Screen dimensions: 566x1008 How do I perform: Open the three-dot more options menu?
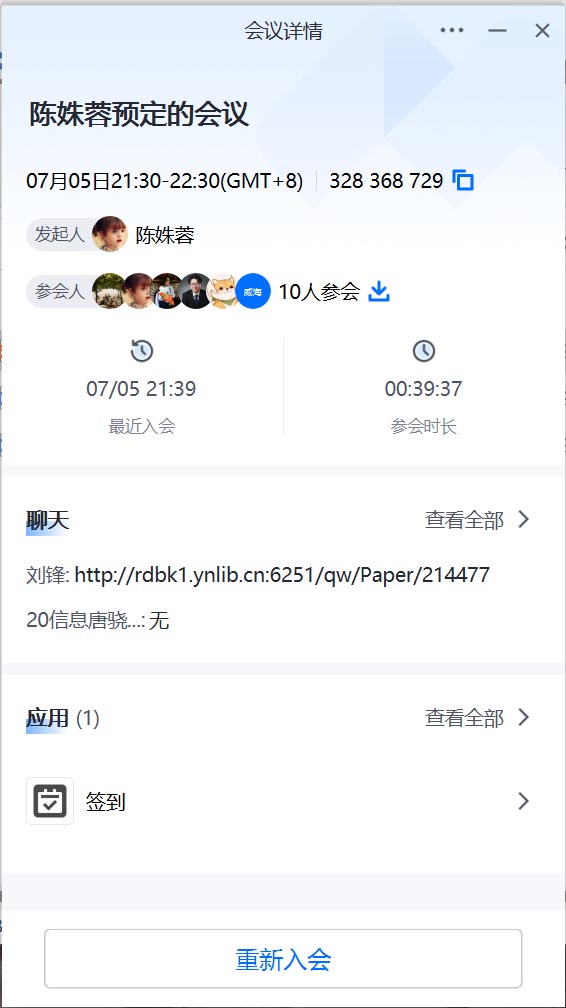452,30
